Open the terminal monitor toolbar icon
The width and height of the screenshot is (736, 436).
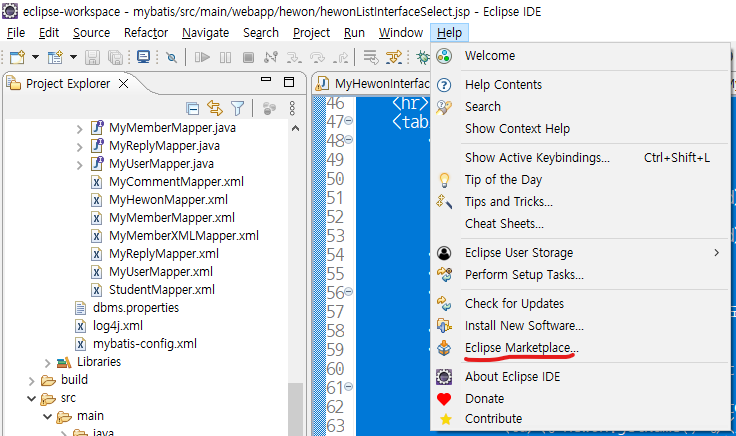coord(143,57)
